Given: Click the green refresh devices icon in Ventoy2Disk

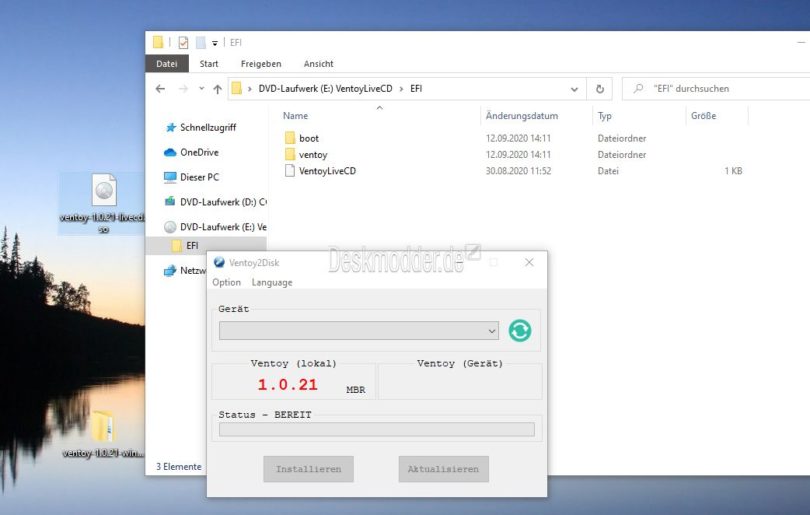Looking at the screenshot, I should (520, 331).
